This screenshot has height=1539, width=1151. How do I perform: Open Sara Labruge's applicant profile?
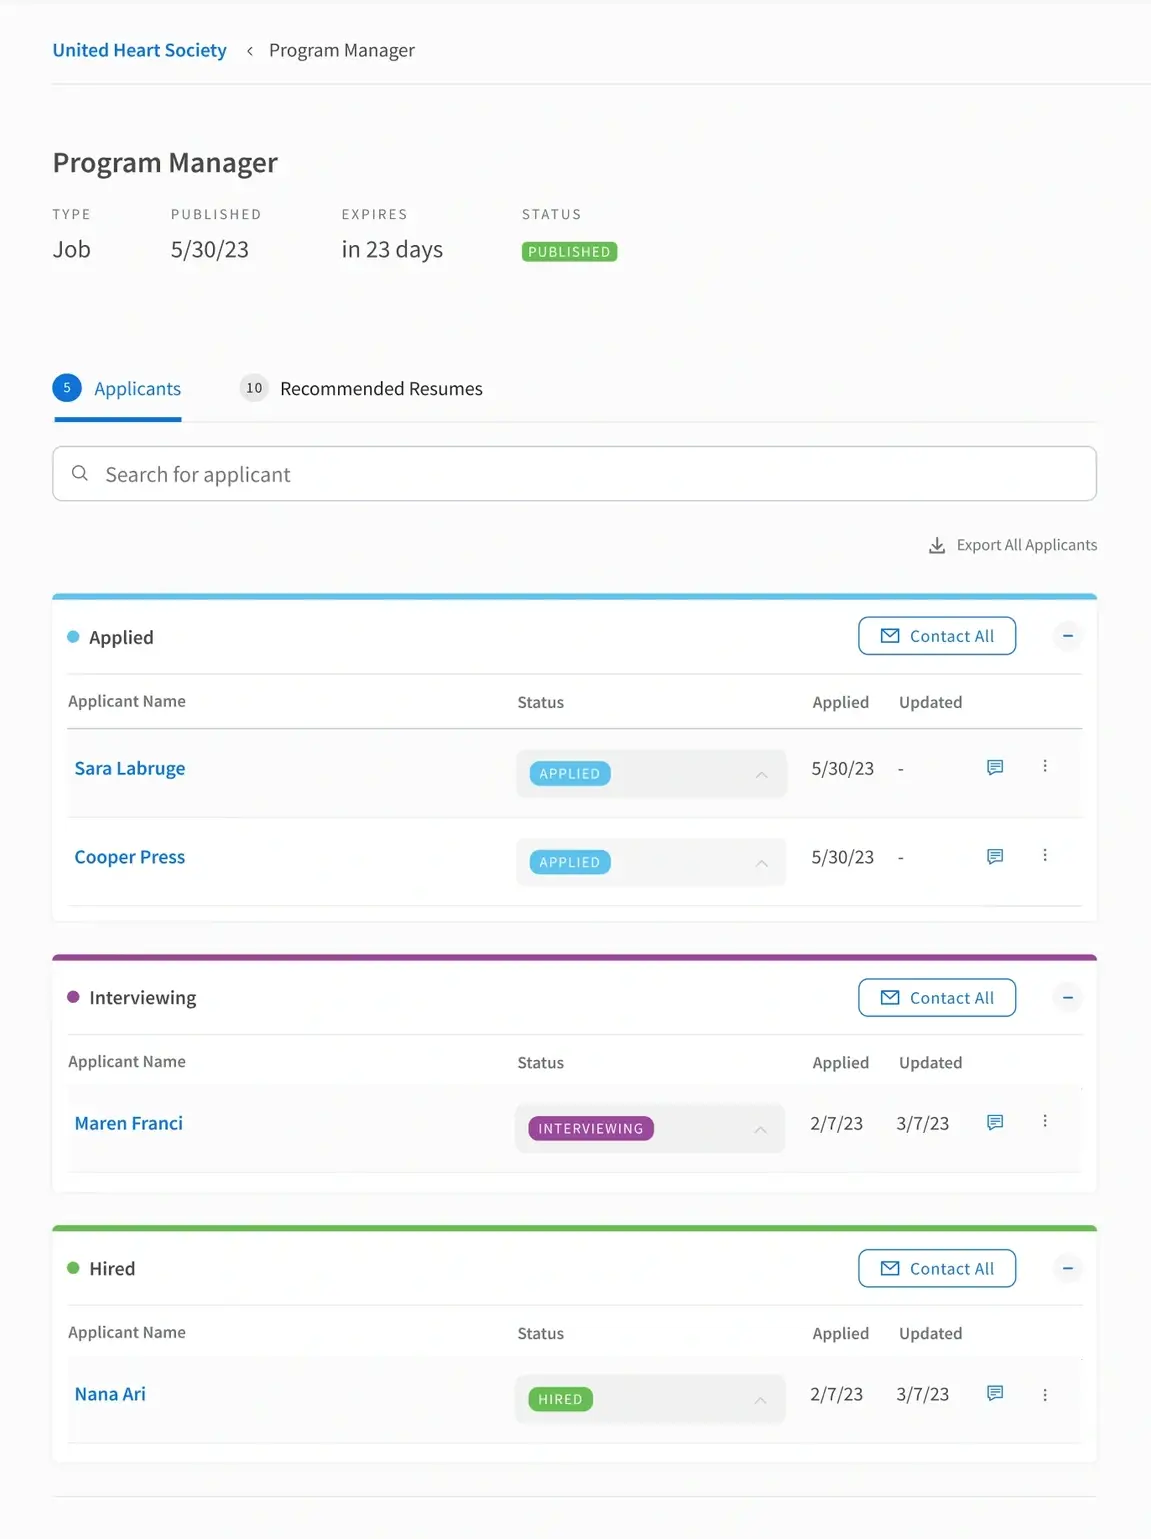click(130, 768)
